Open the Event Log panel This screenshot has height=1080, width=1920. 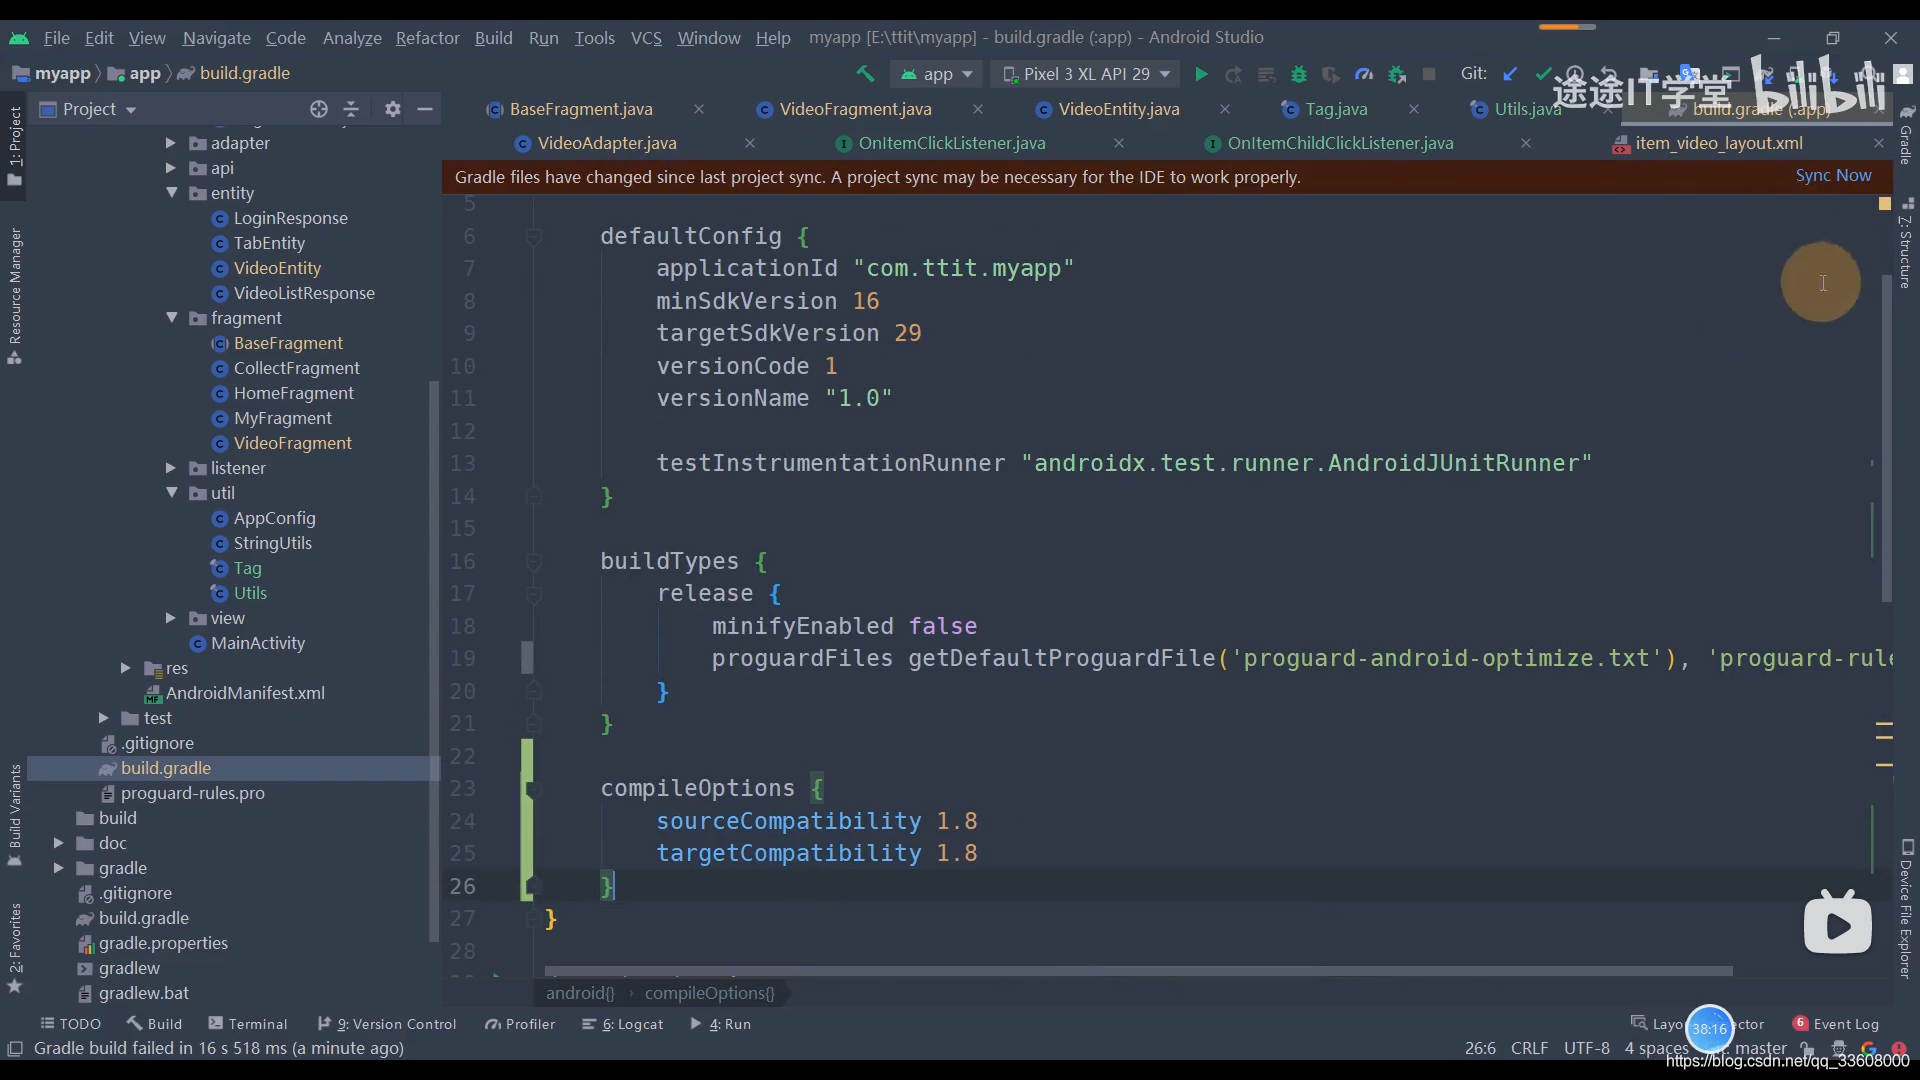pyautogui.click(x=1836, y=1024)
